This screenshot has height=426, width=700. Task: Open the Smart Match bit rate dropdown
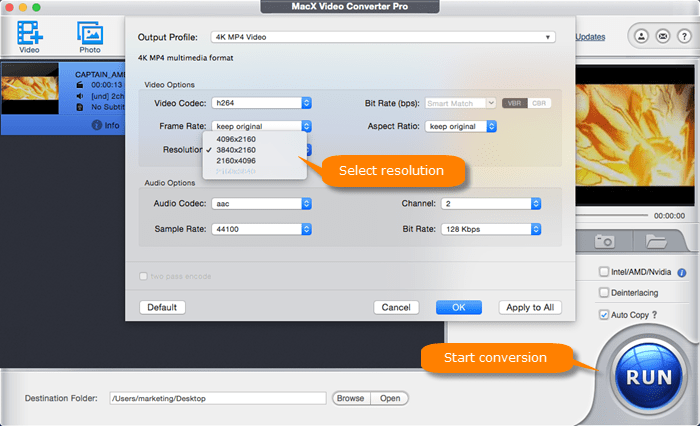tap(460, 103)
